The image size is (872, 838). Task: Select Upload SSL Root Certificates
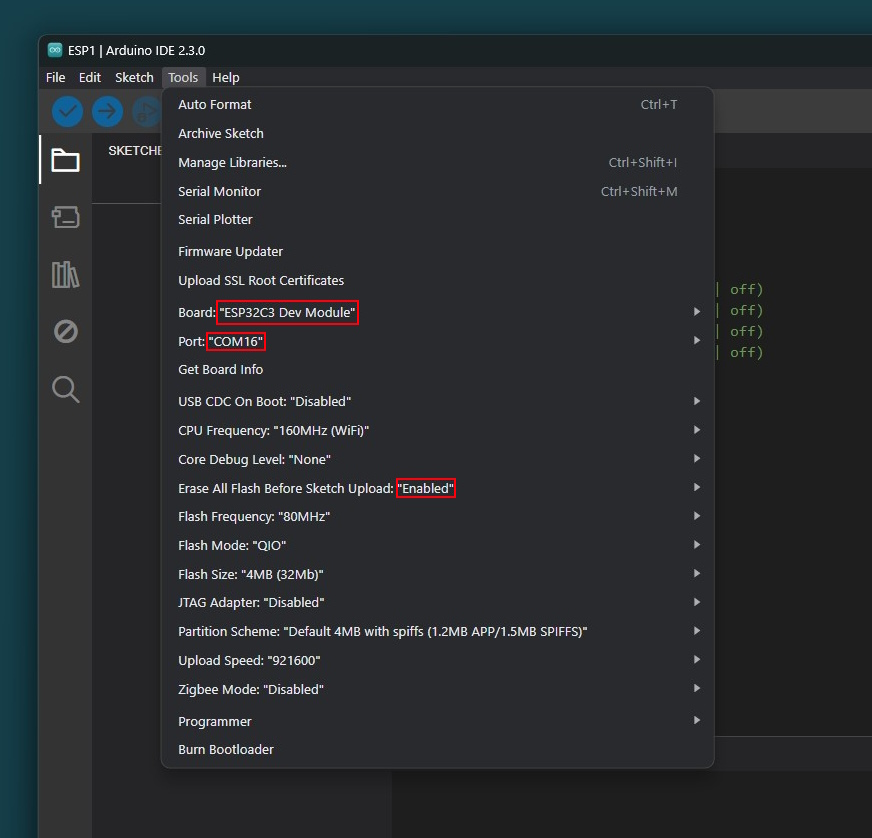437,280
